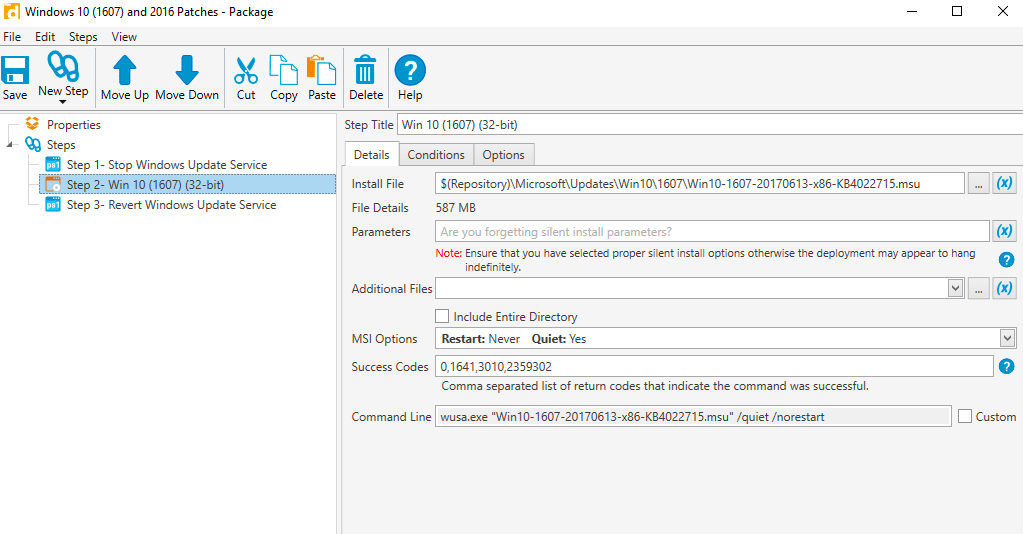Collapse the Steps tree node

click(x=9, y=144)
